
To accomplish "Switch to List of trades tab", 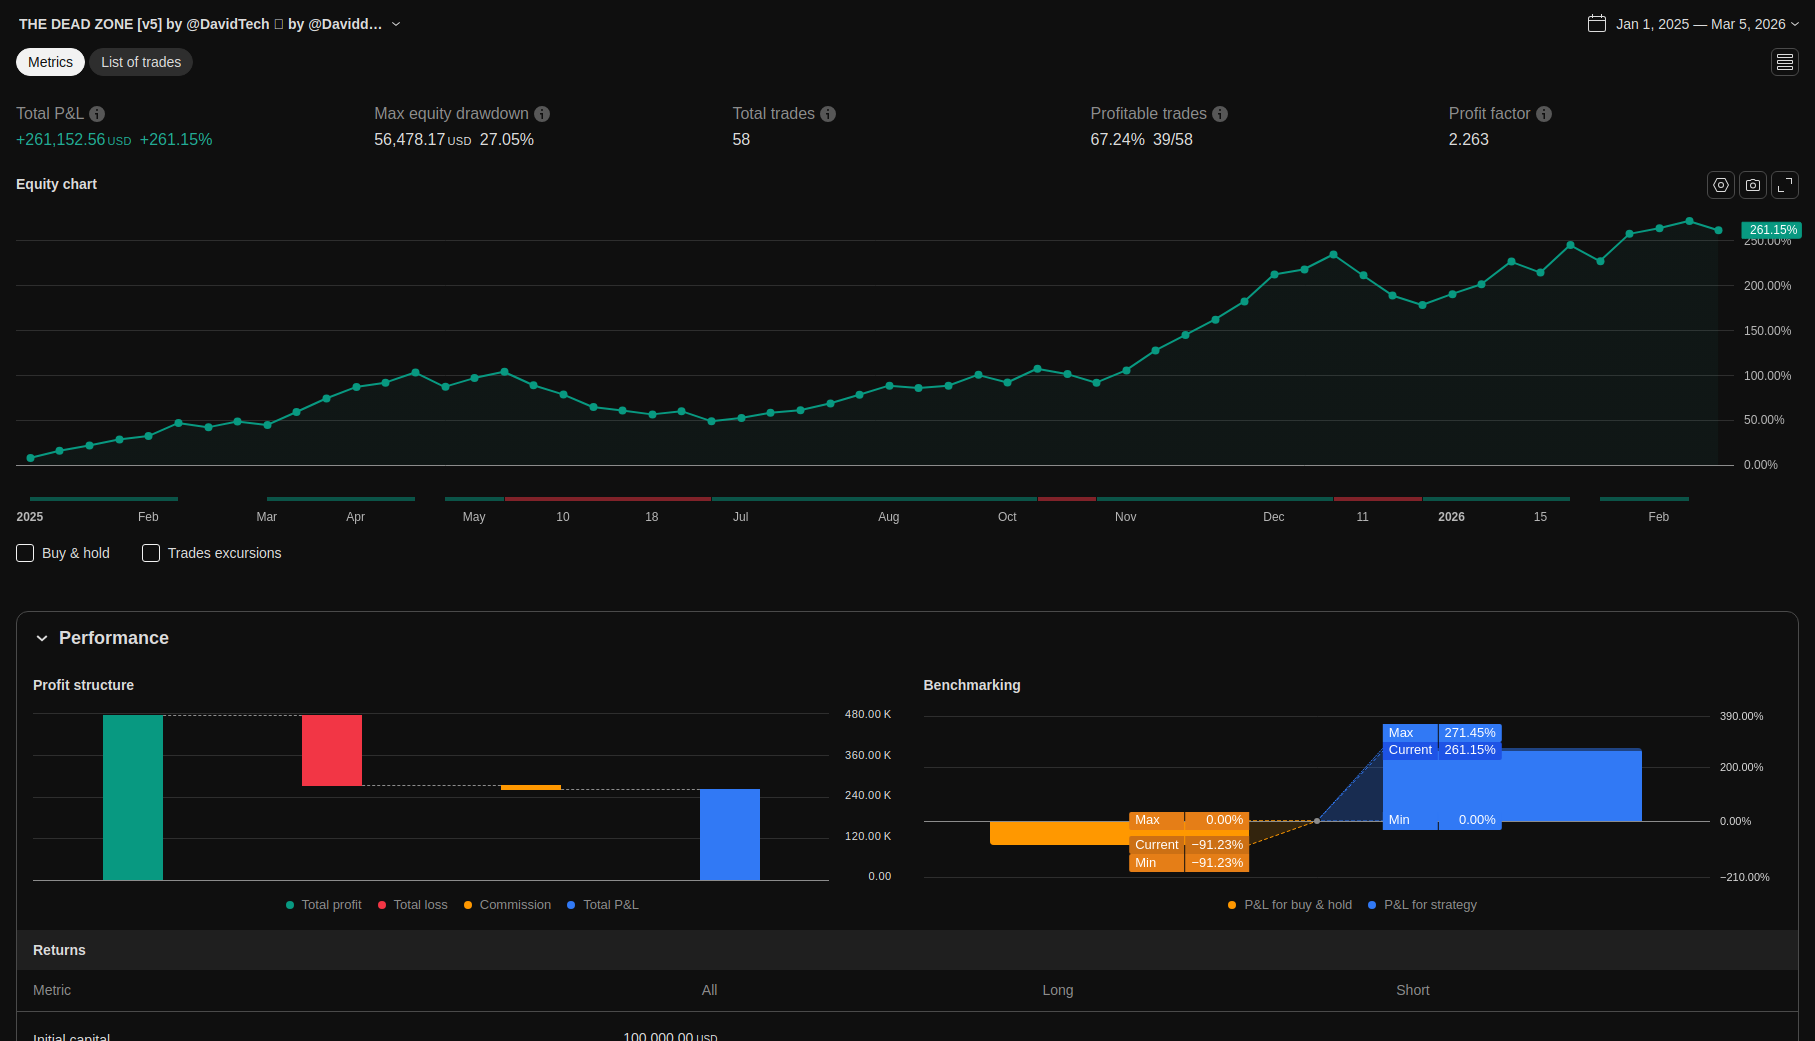I will click(141, 62).
